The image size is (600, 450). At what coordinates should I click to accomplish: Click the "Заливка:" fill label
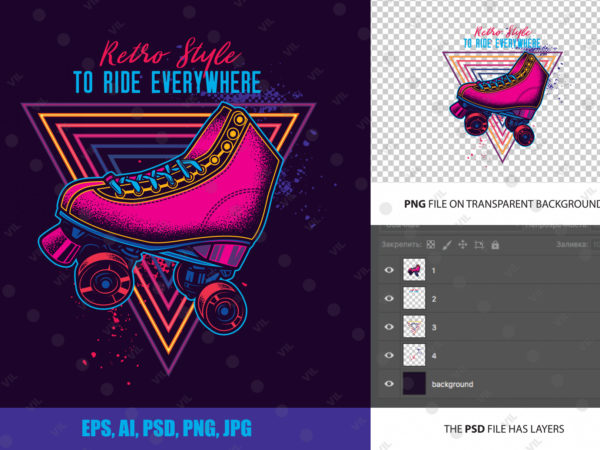[x=572, y=244]
